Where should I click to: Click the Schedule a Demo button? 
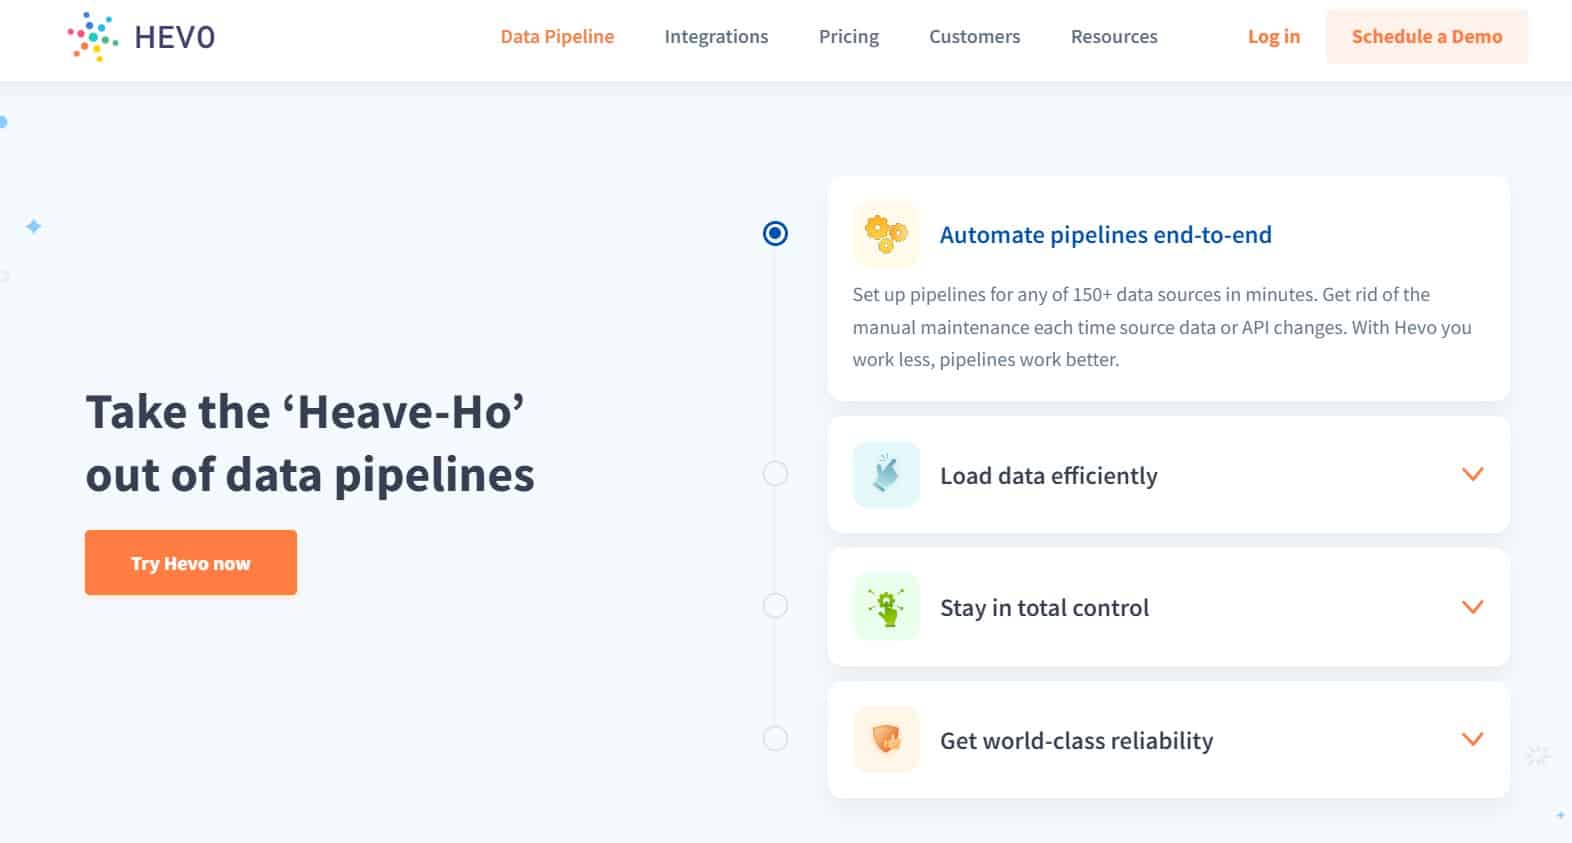pos(1427,37)
